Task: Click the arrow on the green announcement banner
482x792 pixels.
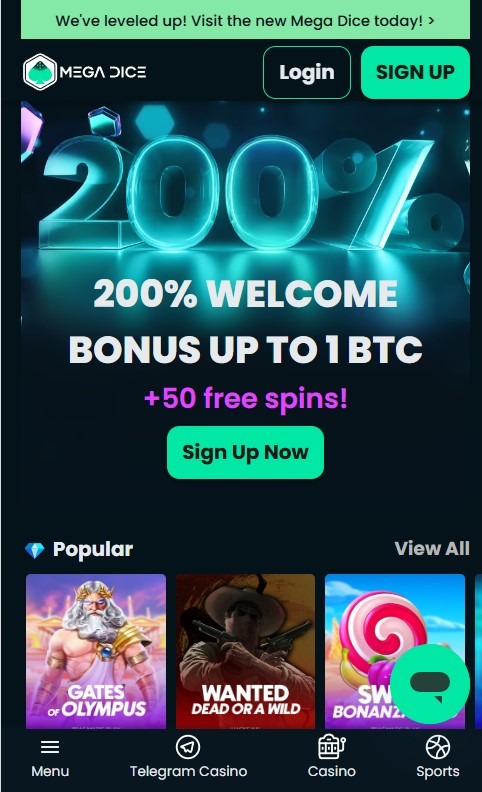Action: [431, 21]
